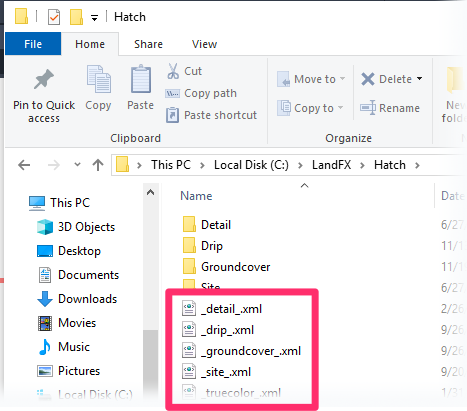Open the View ribbon tab

204,44
